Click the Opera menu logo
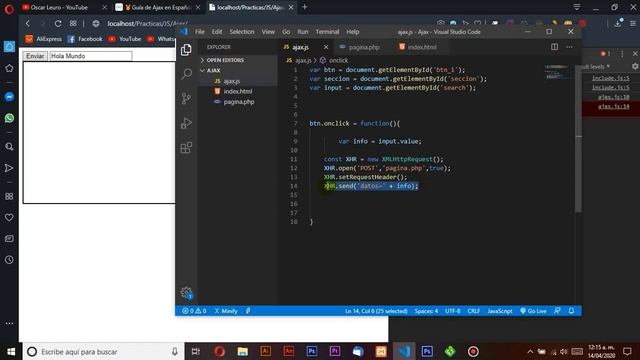The image size is (640, 360). (9, 9)
